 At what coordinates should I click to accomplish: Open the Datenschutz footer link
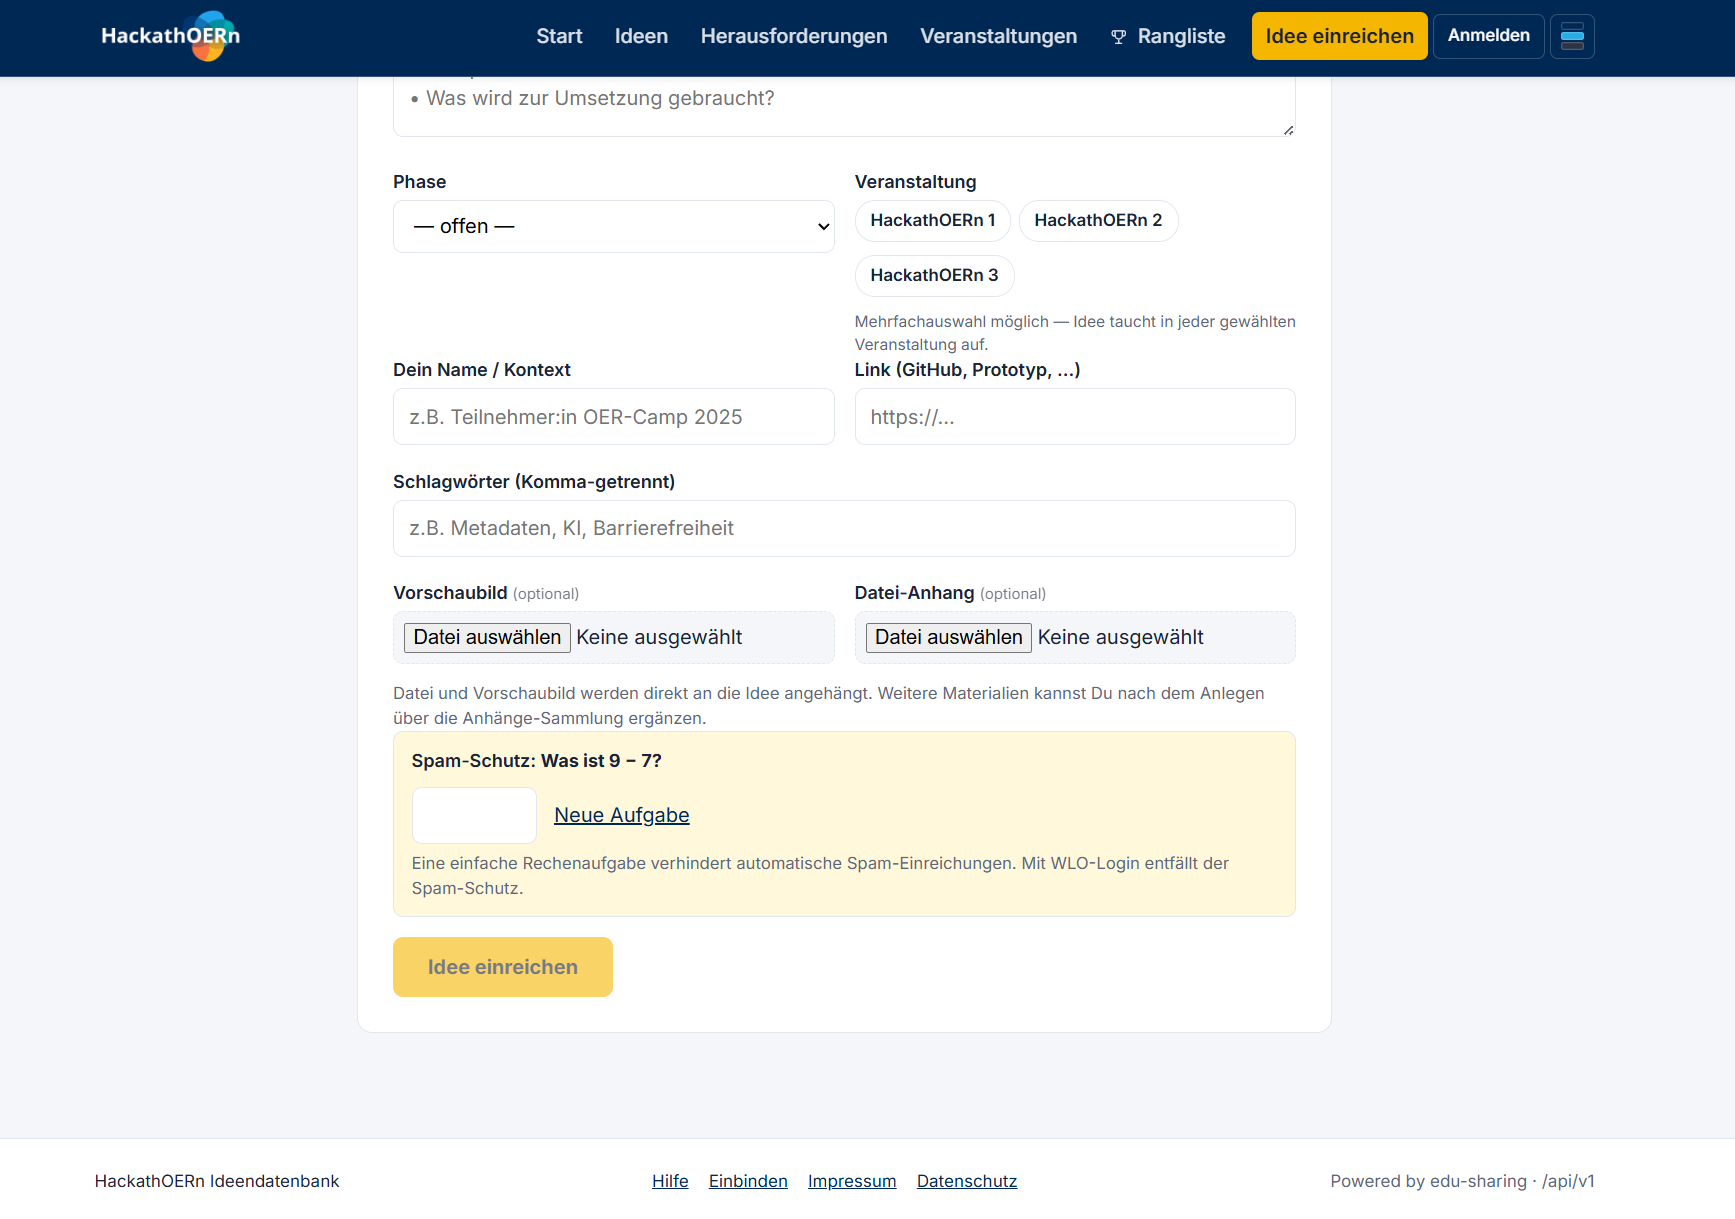pos(967,1181)
